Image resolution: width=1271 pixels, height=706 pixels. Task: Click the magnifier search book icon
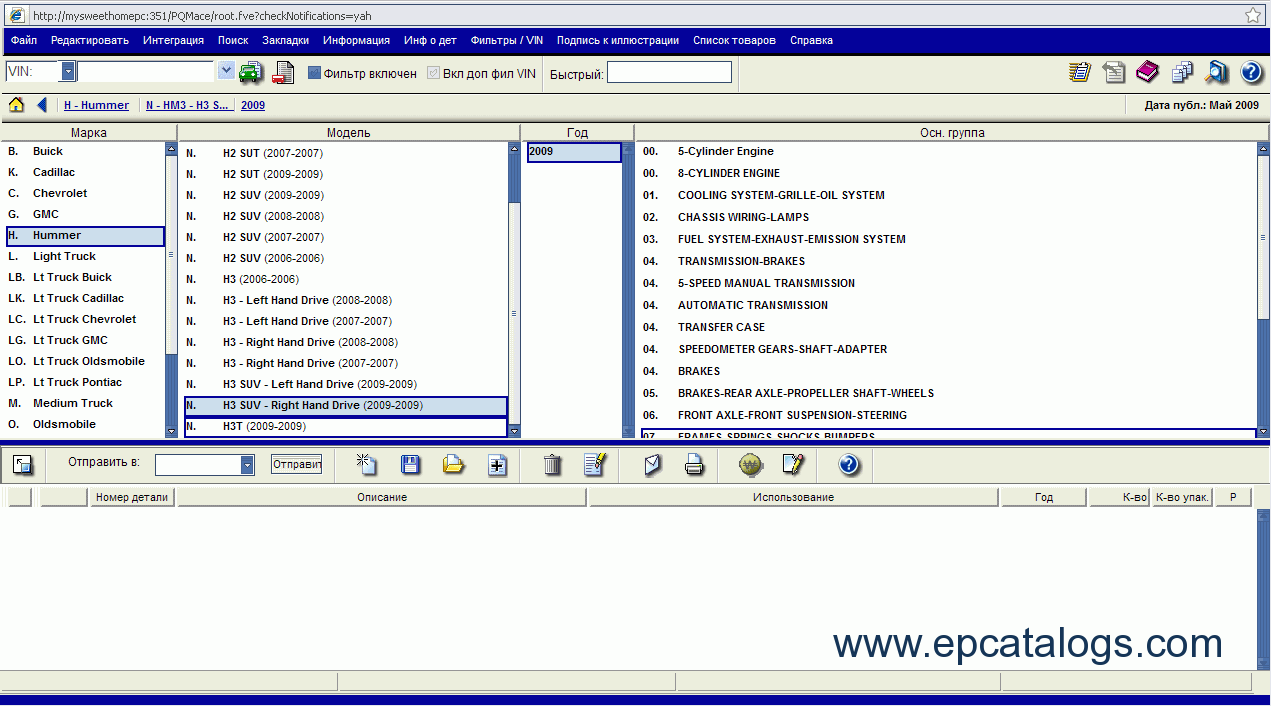(1215, 72)
